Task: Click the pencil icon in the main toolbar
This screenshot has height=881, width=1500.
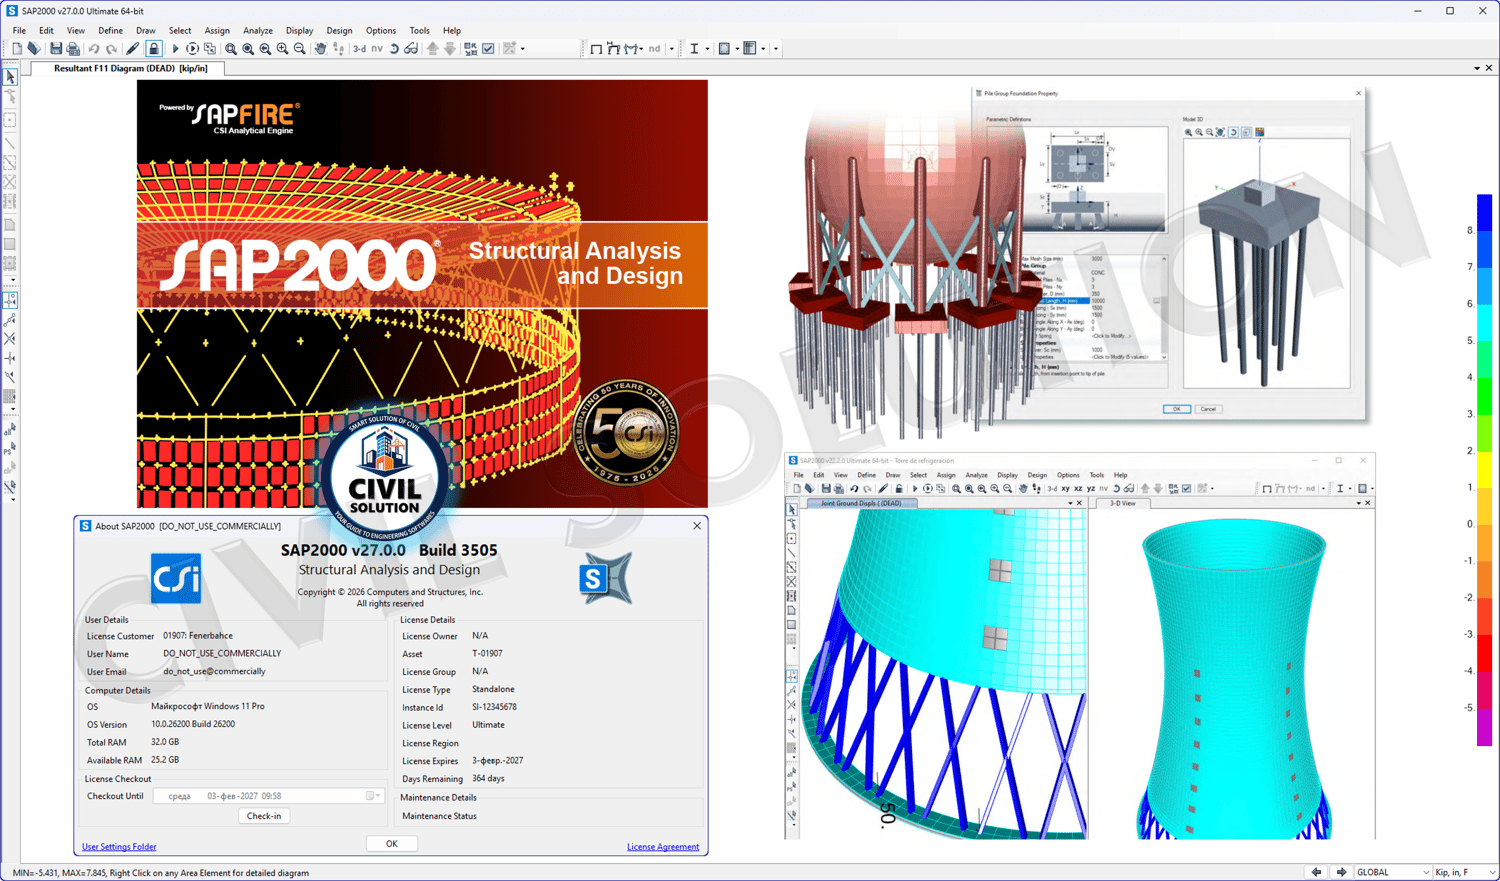Action: pos(133,49)
